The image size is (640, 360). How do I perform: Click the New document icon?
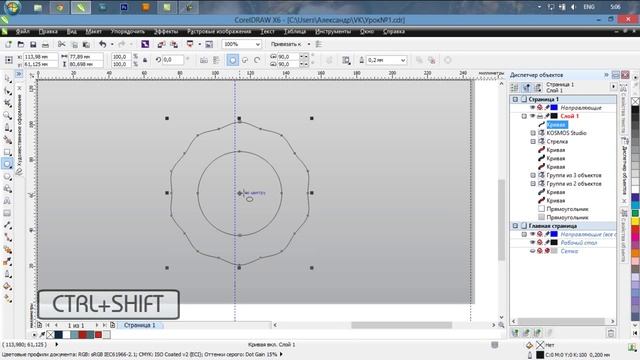click(8, 44)
